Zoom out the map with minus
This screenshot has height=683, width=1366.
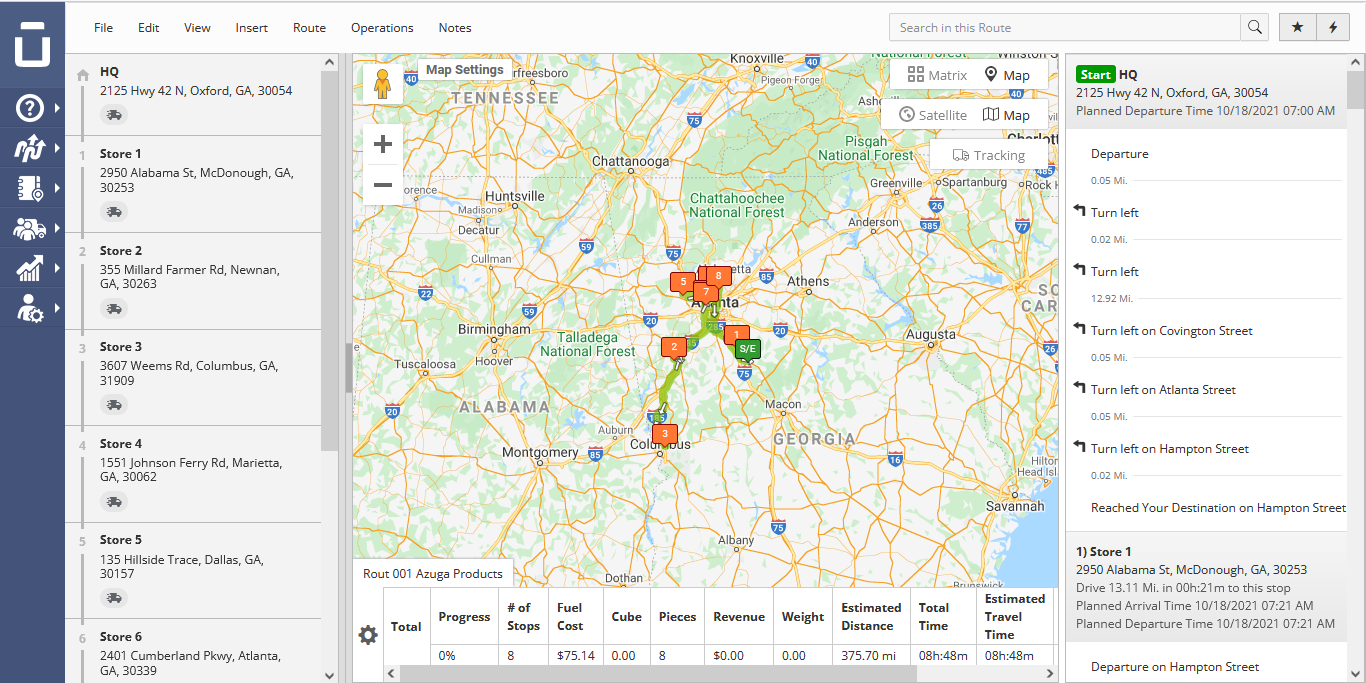click(x=382, y=184)
